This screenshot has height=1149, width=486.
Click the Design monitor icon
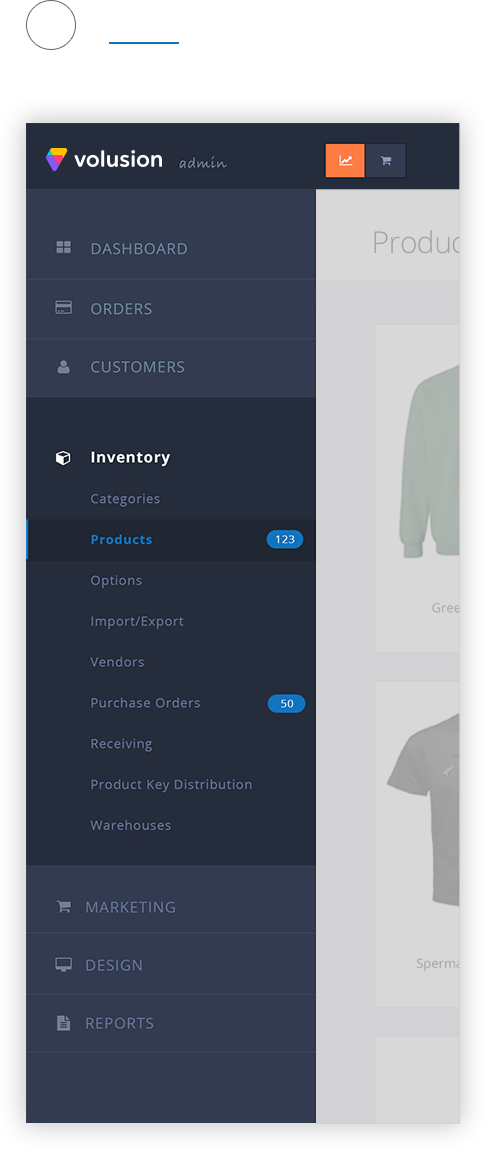64,965
